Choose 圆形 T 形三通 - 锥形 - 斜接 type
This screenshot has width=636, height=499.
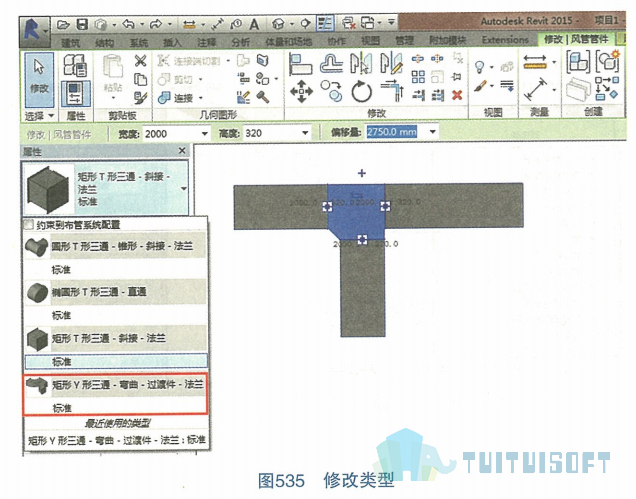[x=116, y=256]
